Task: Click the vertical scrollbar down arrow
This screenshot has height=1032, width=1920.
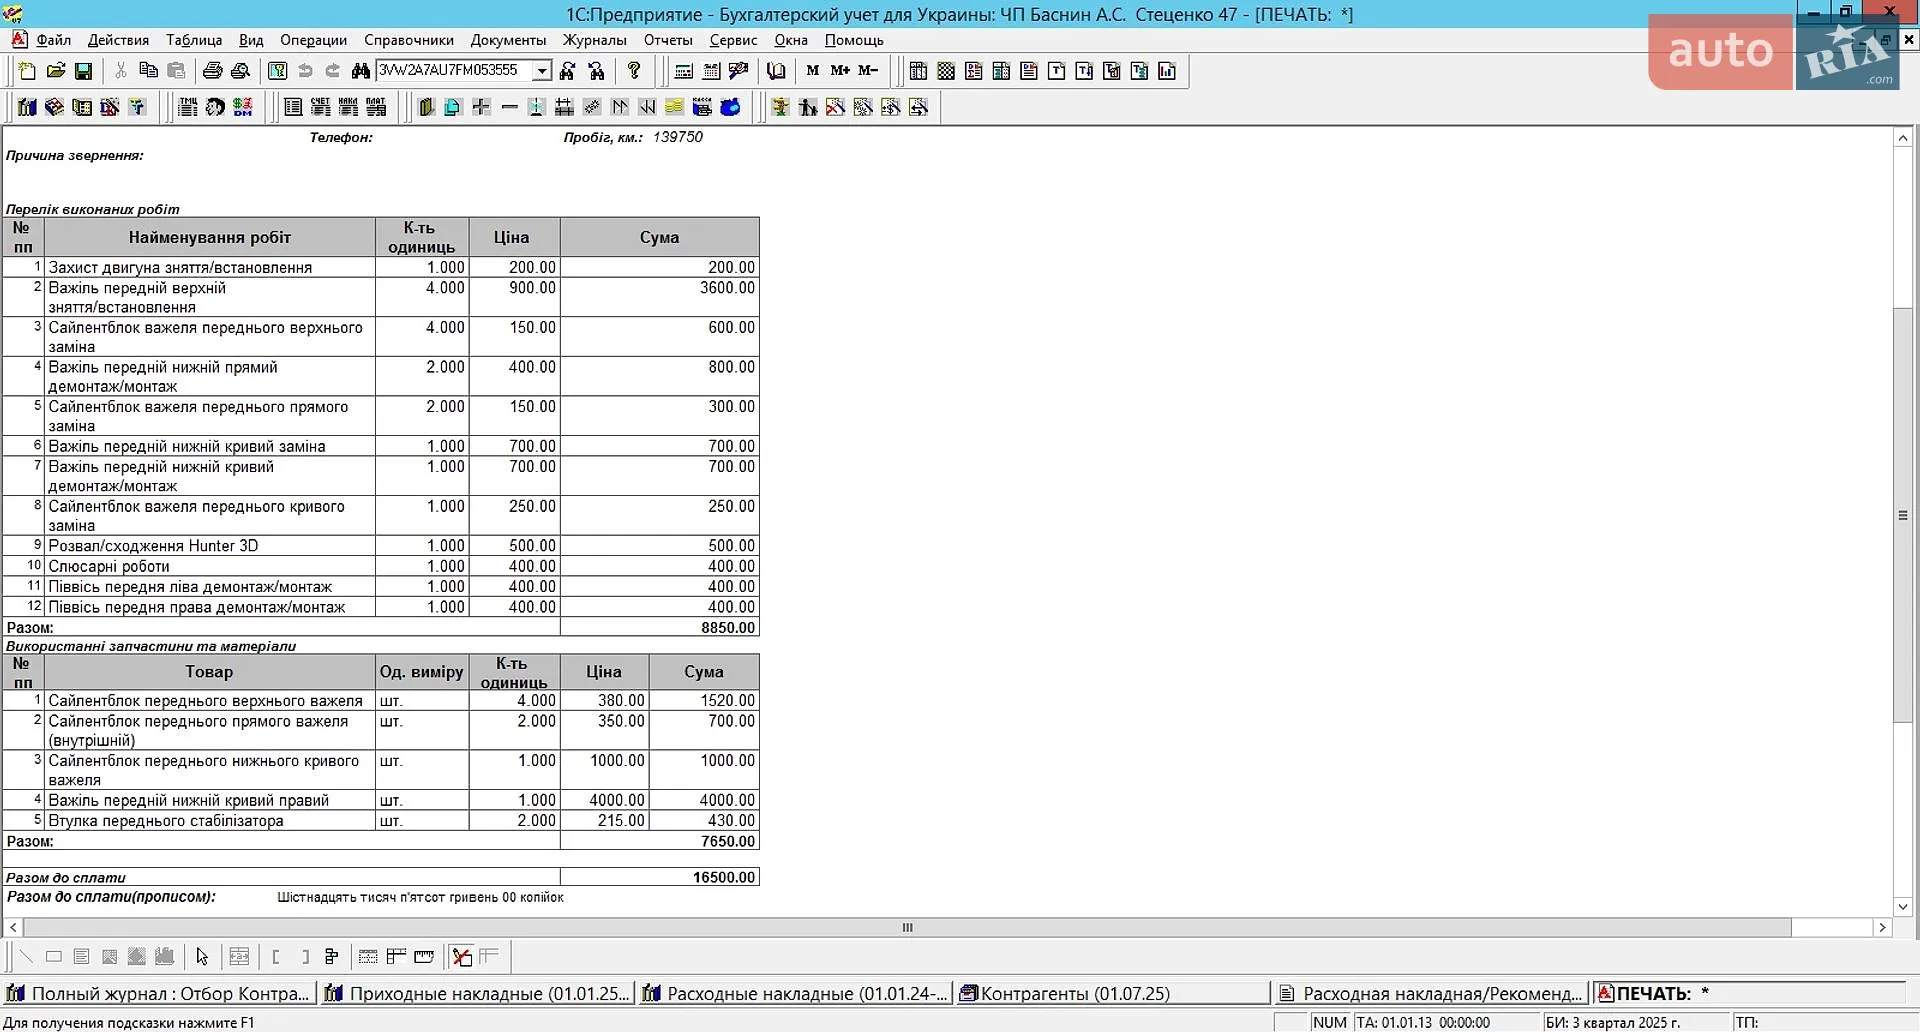Action: click(x=1903, y=906)
